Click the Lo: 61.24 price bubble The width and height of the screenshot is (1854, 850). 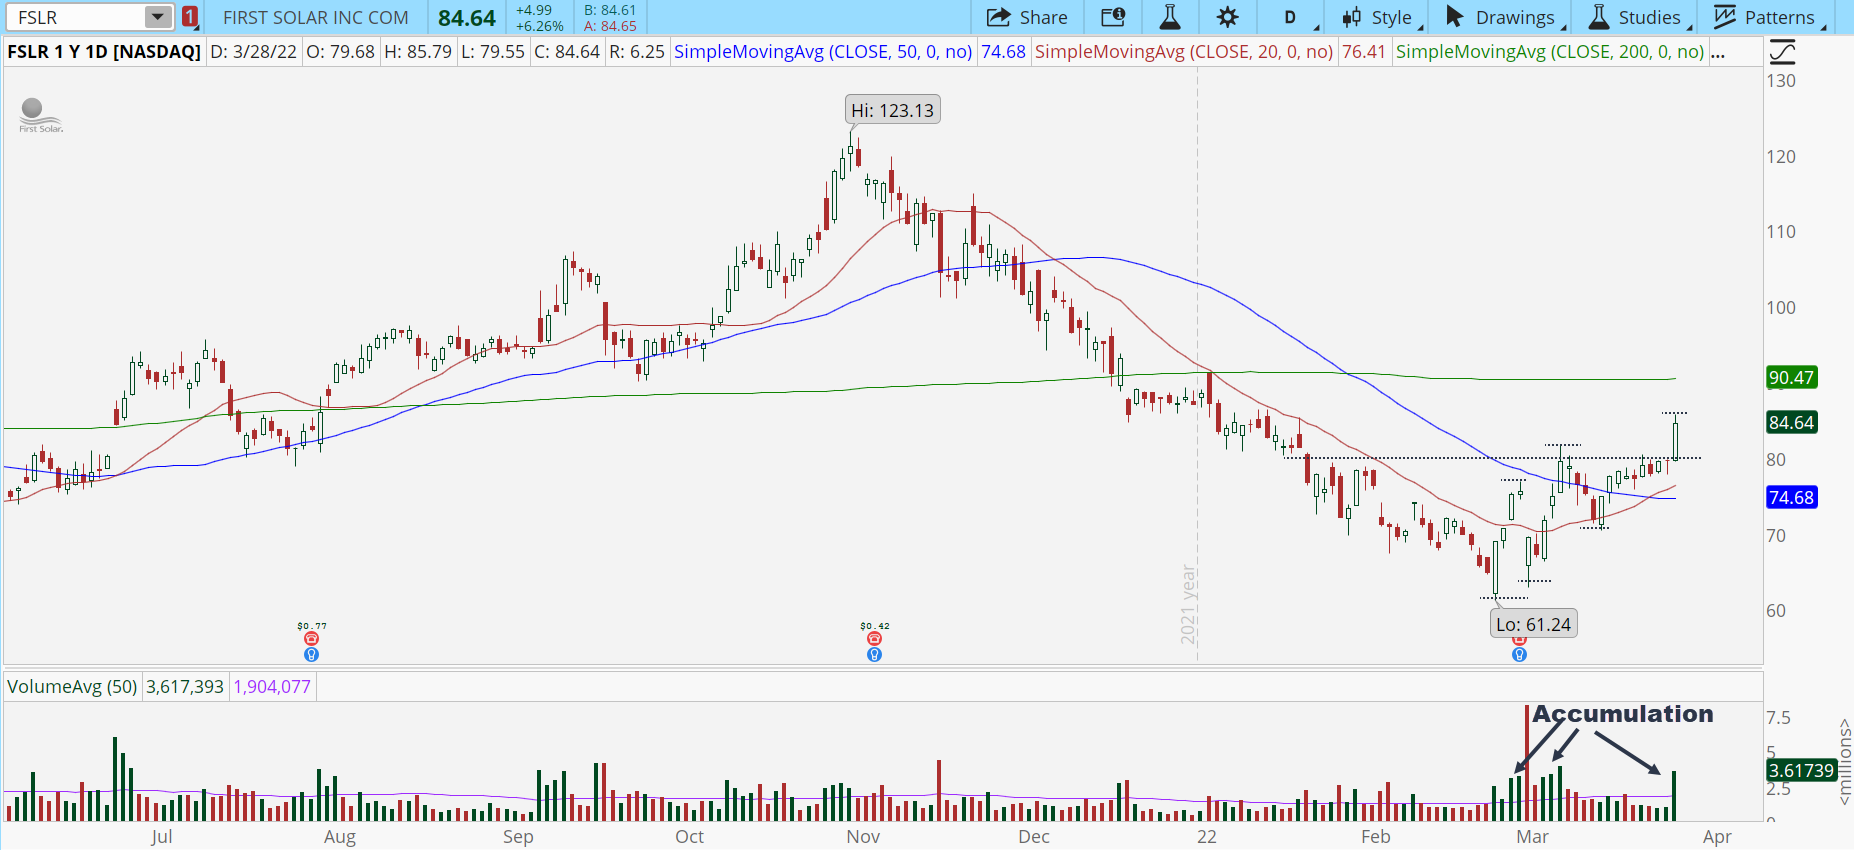1533,624
